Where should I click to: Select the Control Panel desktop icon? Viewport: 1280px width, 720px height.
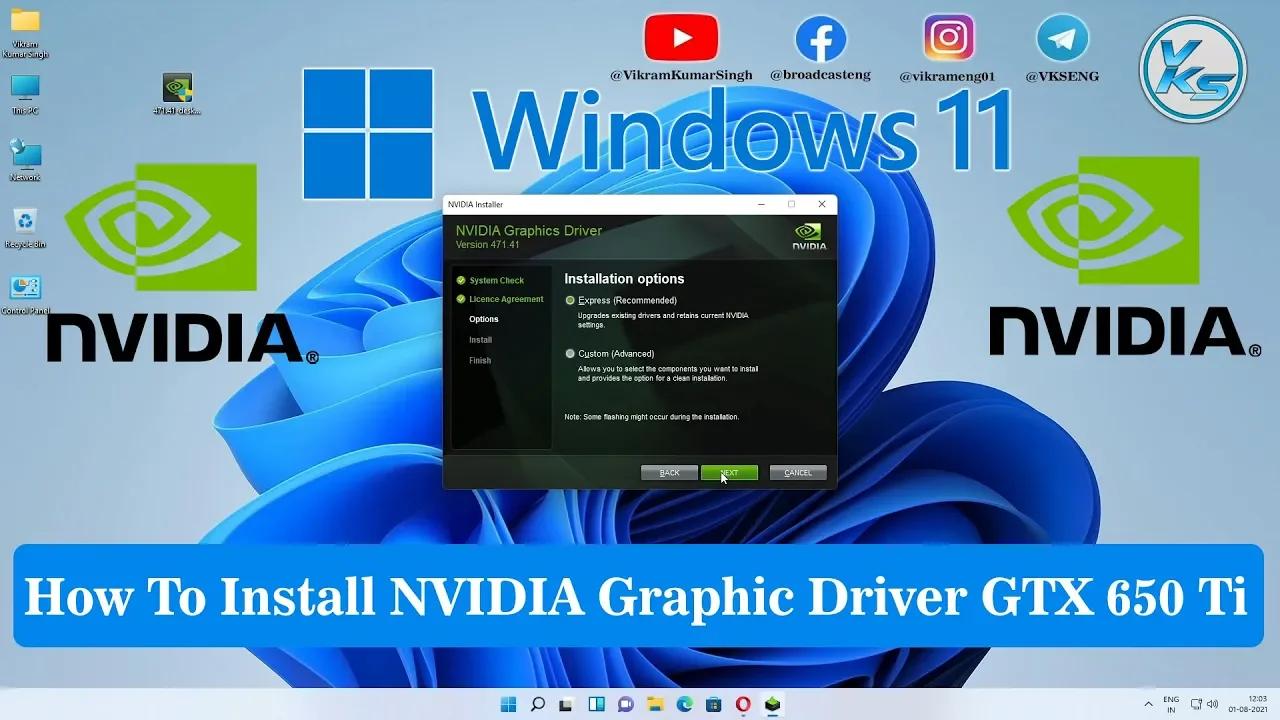(x=25, y=295)
